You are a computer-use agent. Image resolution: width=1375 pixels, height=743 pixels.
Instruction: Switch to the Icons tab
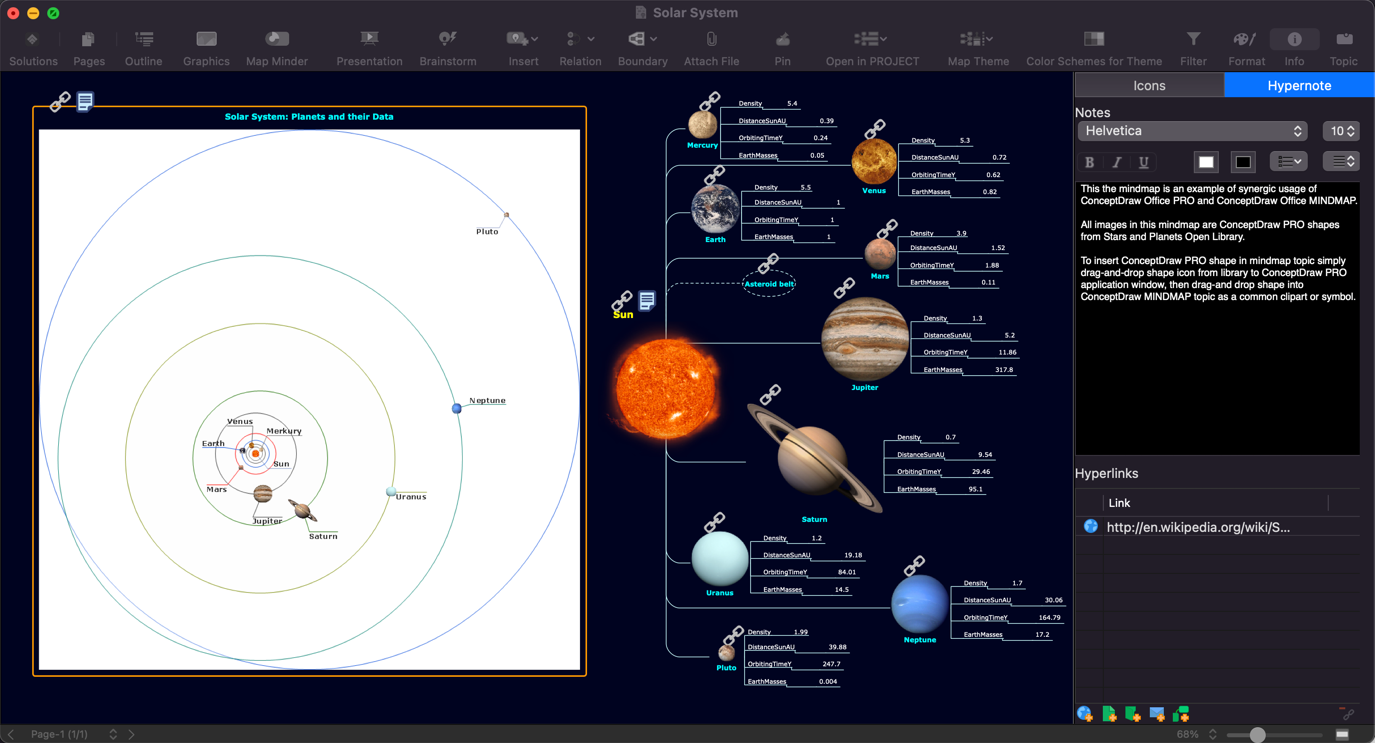click(x=1149, y=86)
